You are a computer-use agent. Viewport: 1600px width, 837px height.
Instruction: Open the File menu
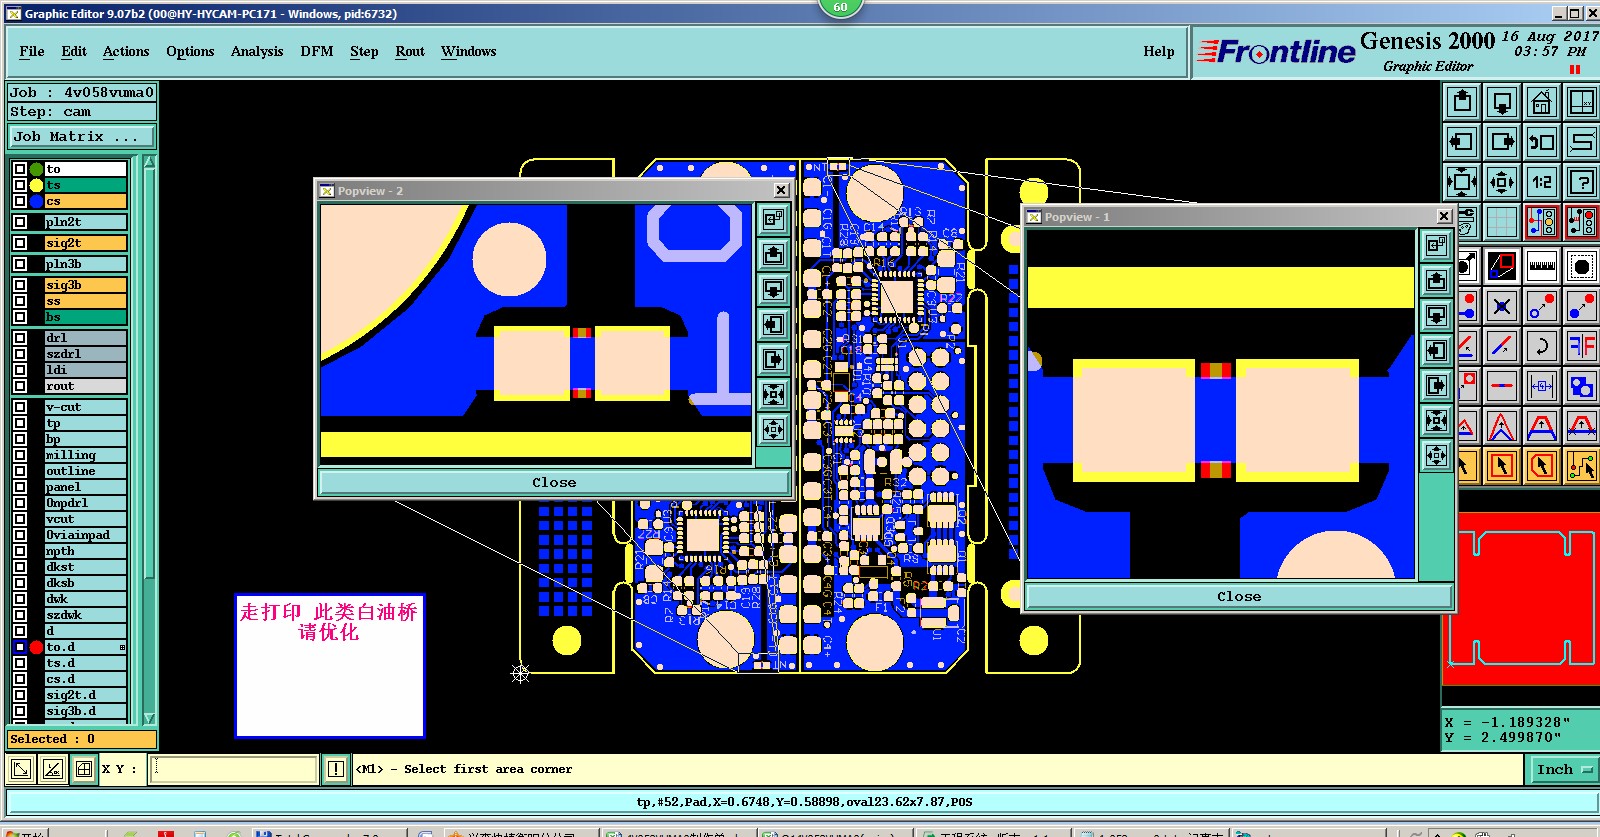click(x=32, y=51)
